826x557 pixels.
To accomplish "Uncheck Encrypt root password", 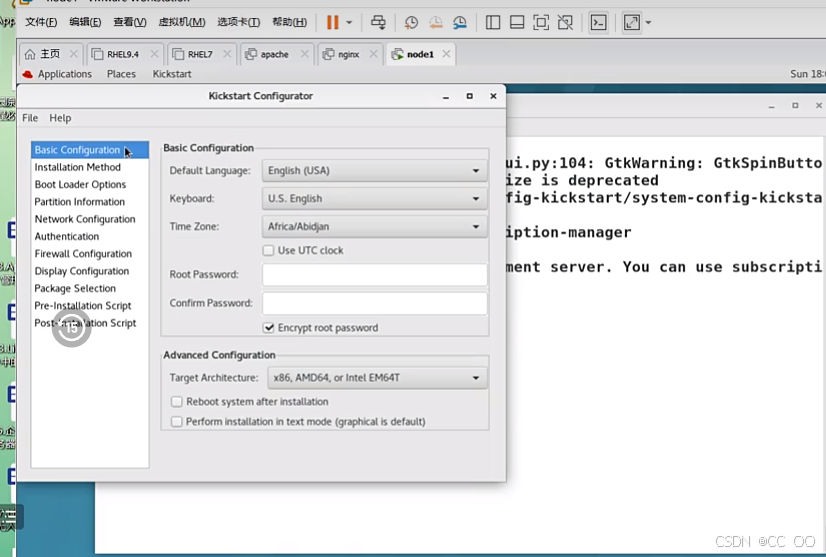I will [269, 328].
